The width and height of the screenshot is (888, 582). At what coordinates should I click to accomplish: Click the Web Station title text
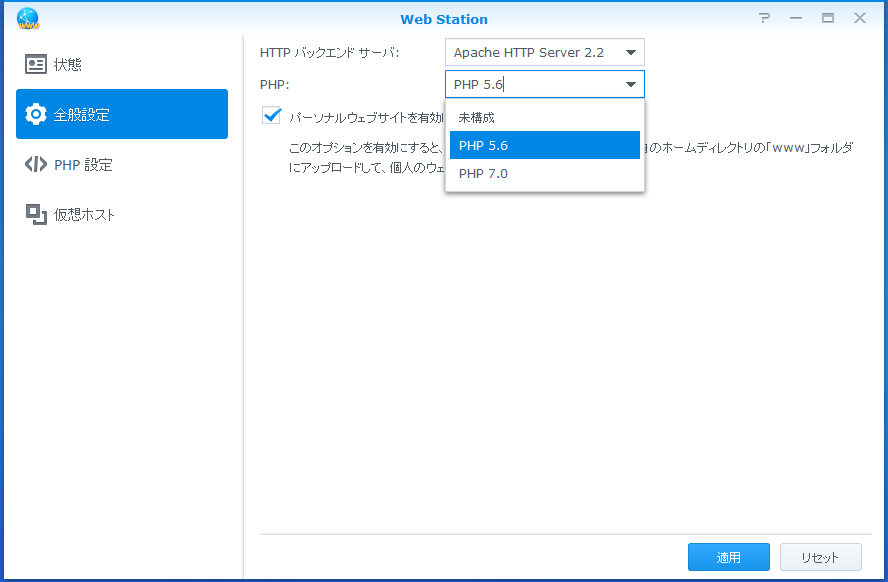[x=444, y=19]
